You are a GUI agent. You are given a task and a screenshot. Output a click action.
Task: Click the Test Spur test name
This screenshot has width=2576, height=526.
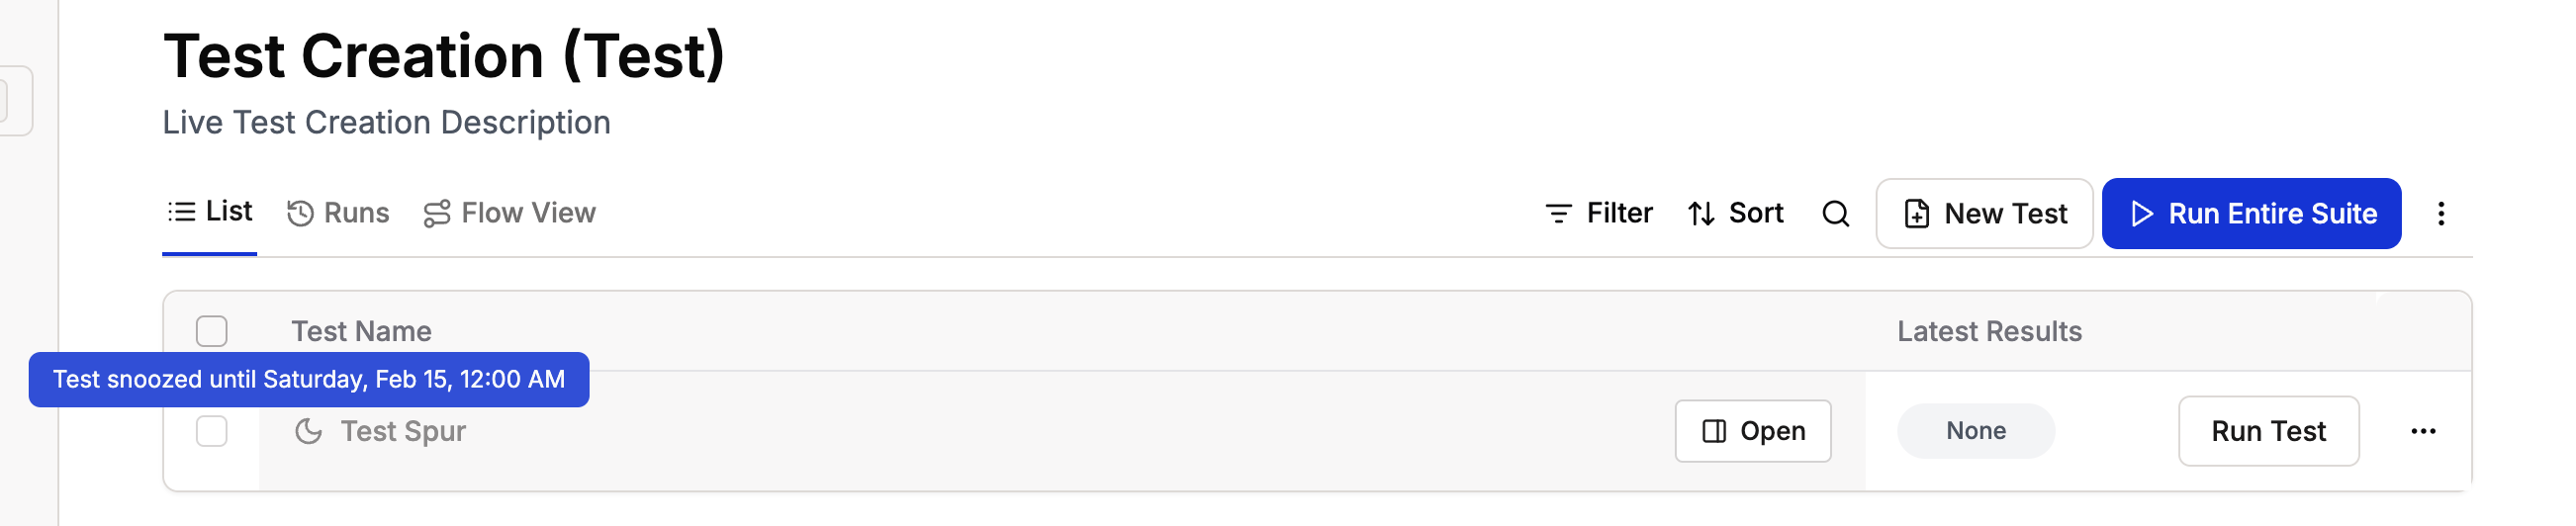click(403, 431)
